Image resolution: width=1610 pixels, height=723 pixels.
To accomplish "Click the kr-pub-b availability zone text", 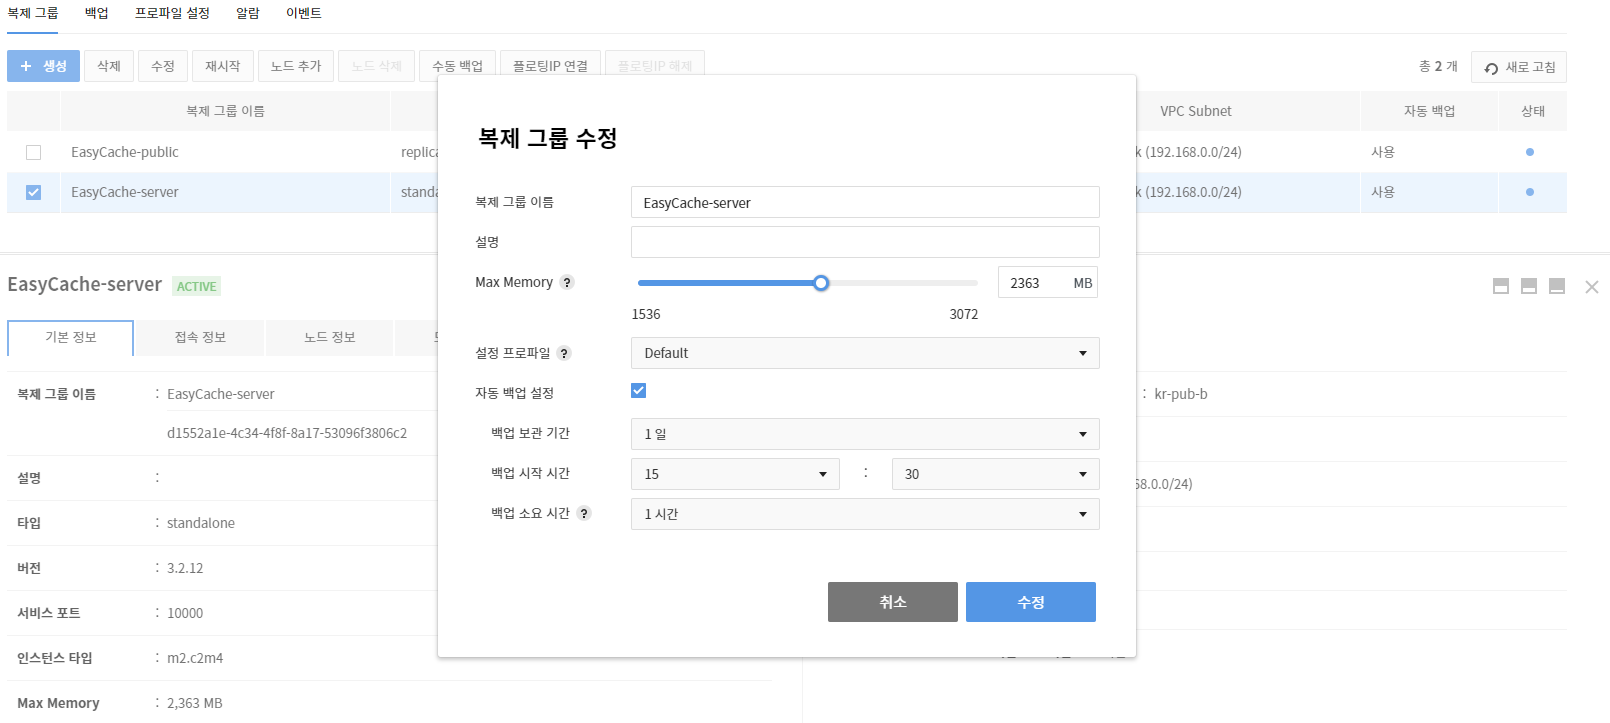I will point(1181,394).
